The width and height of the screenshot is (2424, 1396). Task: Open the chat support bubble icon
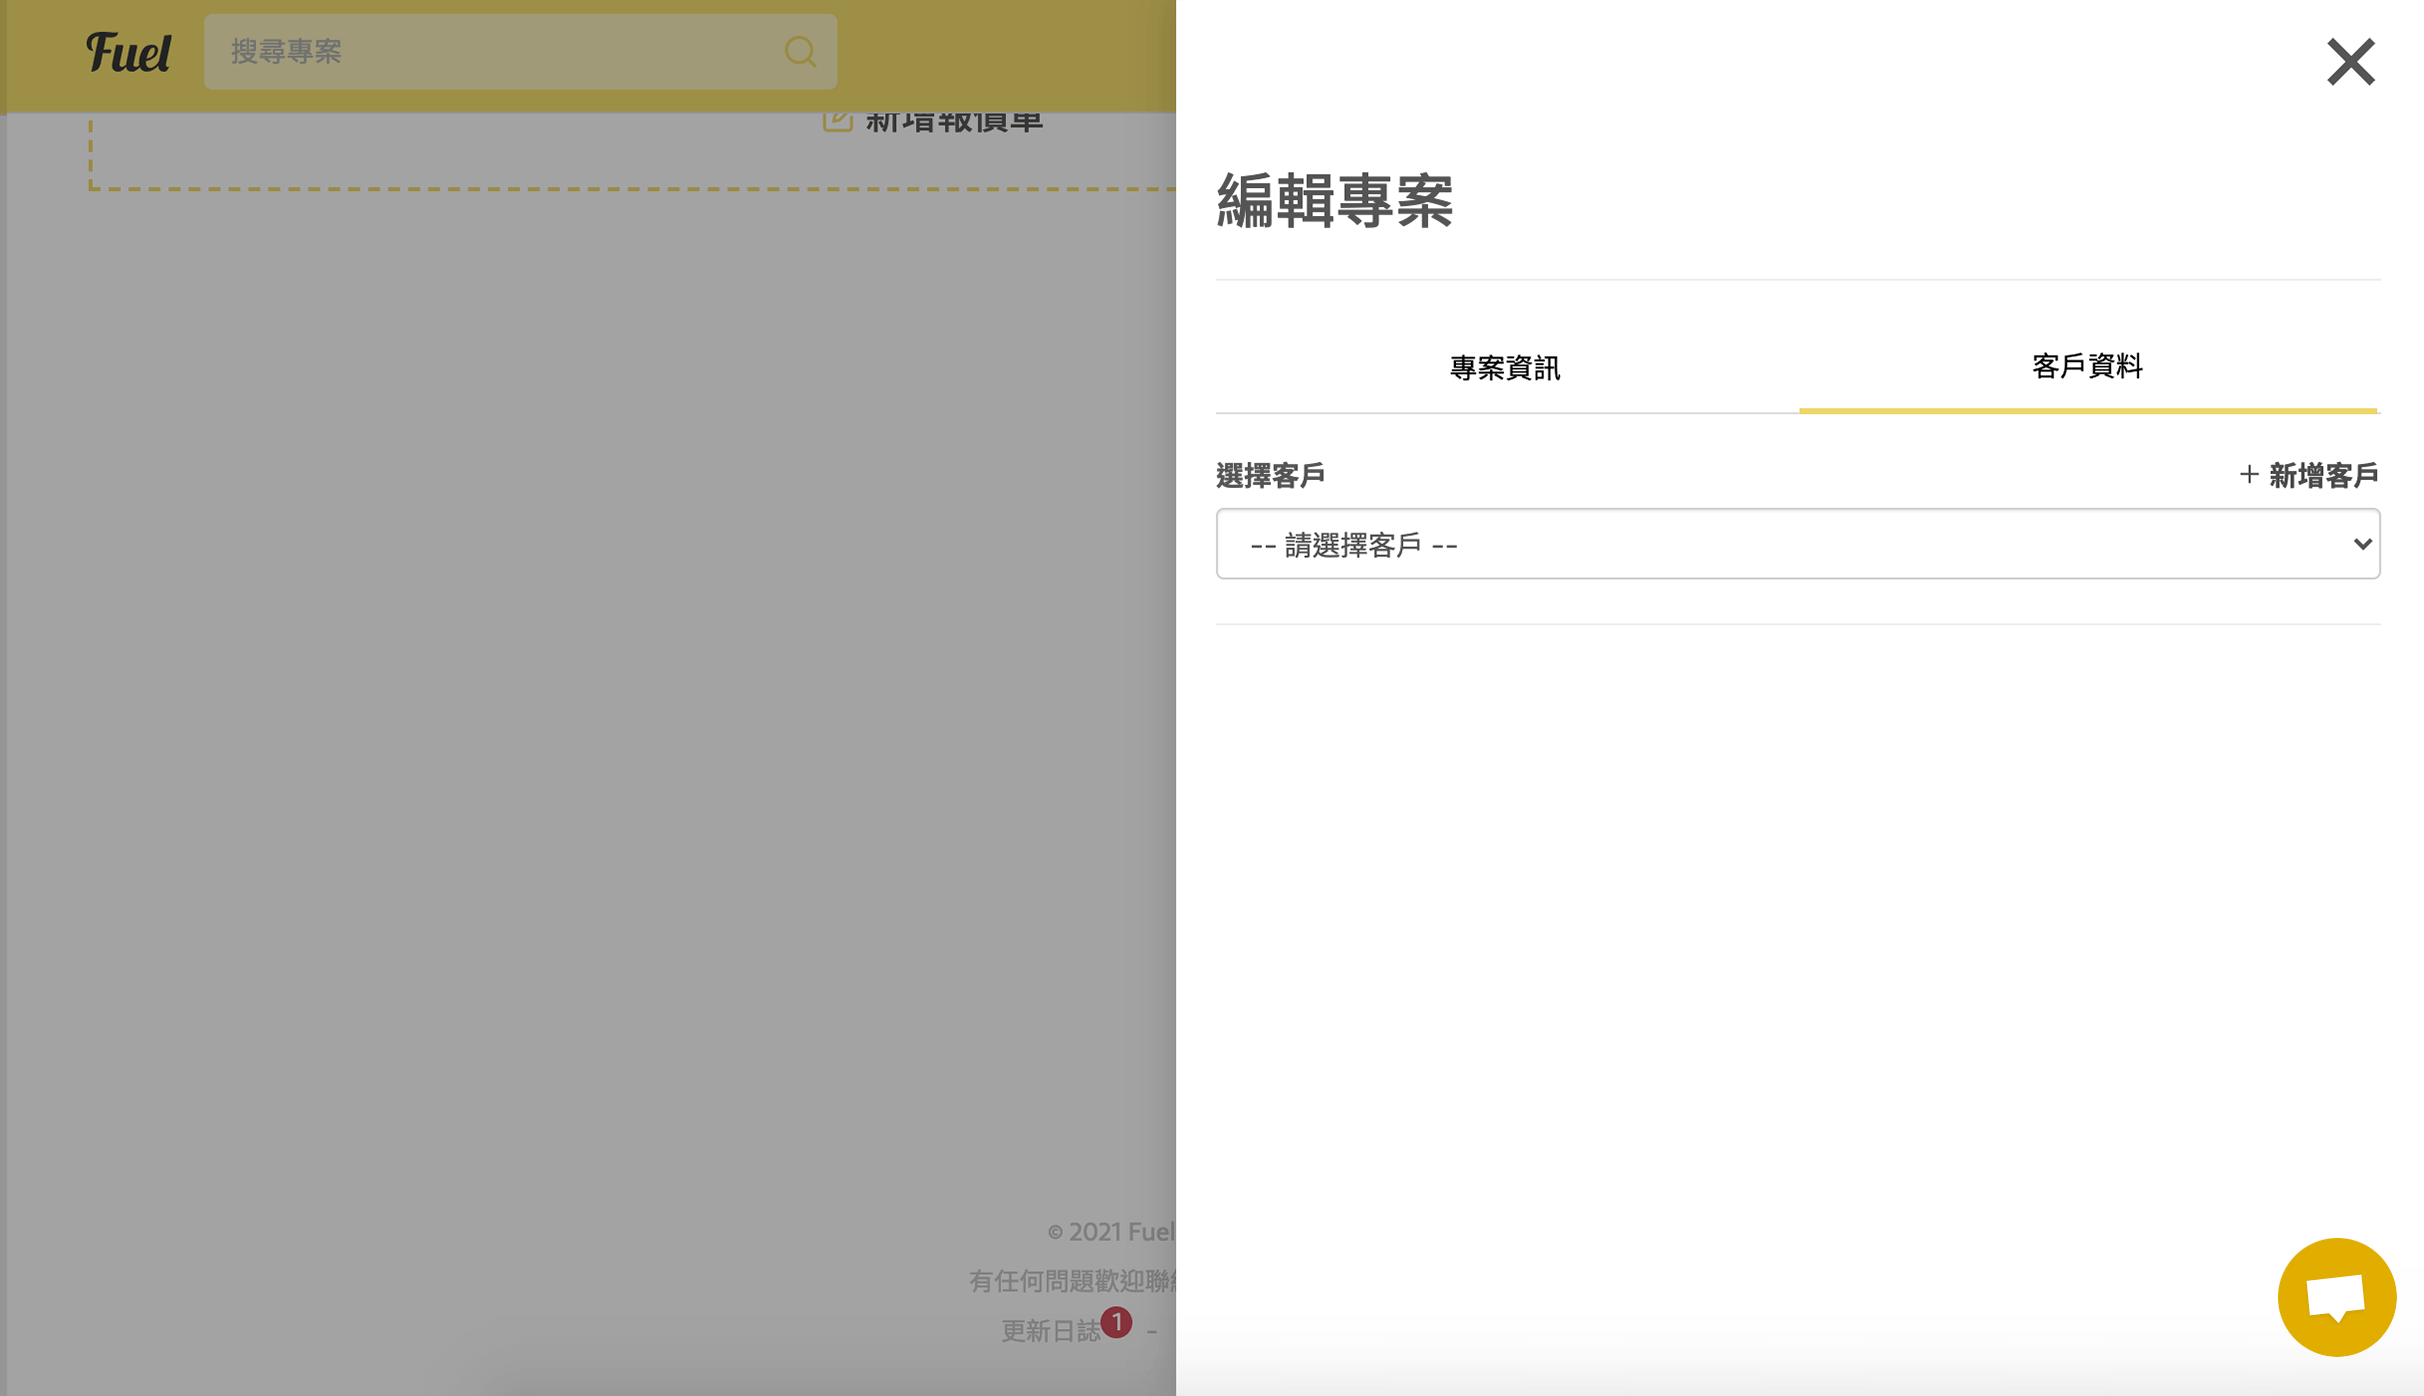[x=2336, y=1296]
